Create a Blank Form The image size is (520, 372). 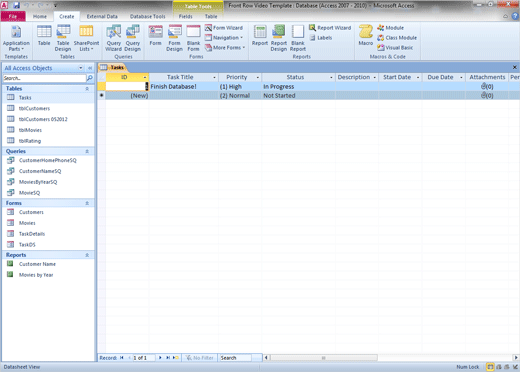point(193,38)
